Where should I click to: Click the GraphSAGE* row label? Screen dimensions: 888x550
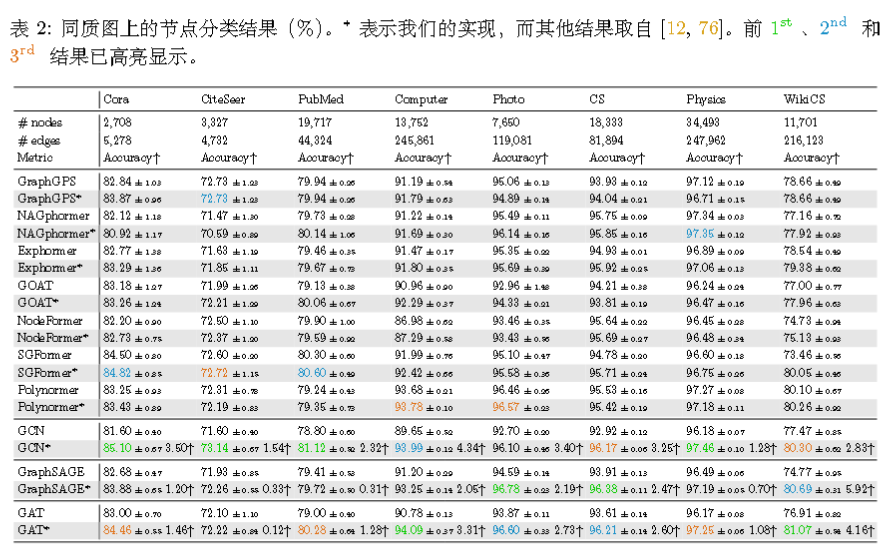[51, 489]
